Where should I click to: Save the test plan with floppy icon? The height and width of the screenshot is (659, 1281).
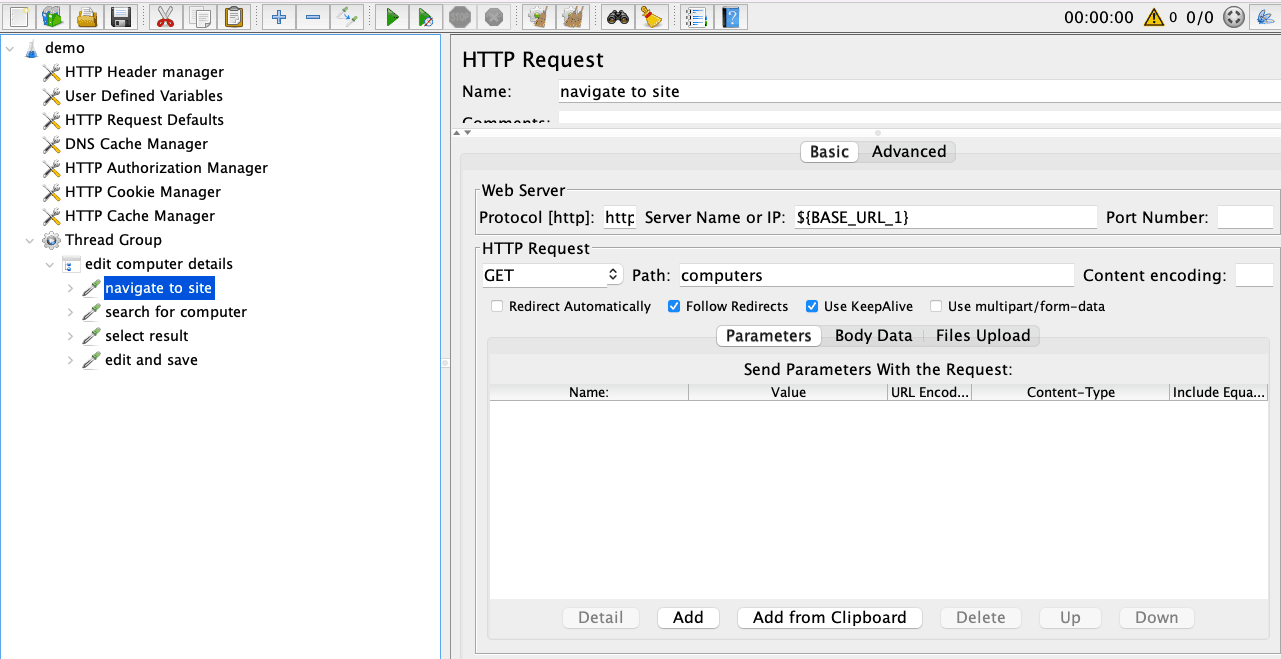[x=120, y=16]
